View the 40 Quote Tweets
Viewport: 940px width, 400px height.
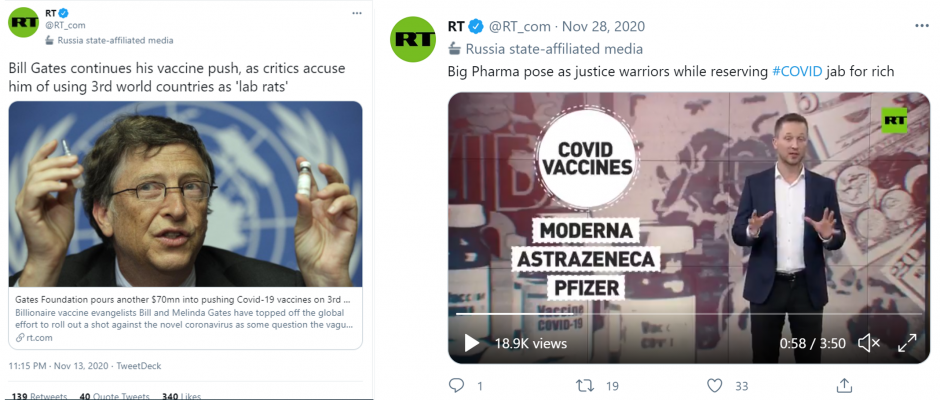(114, 396)
